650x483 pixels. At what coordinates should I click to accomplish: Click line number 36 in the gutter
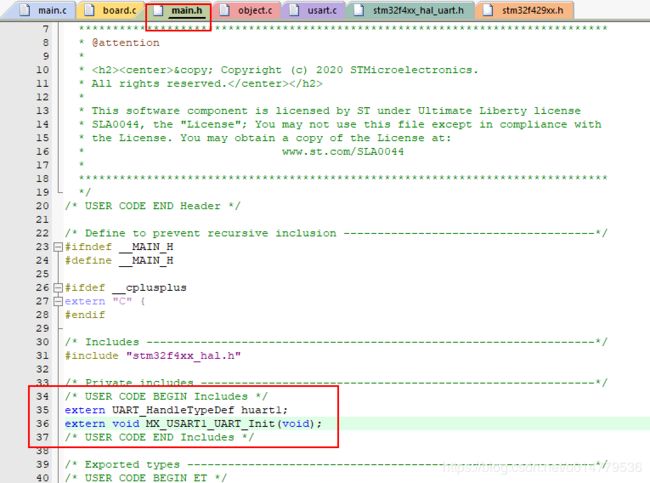pyautogui.click(x=42, y=424)
